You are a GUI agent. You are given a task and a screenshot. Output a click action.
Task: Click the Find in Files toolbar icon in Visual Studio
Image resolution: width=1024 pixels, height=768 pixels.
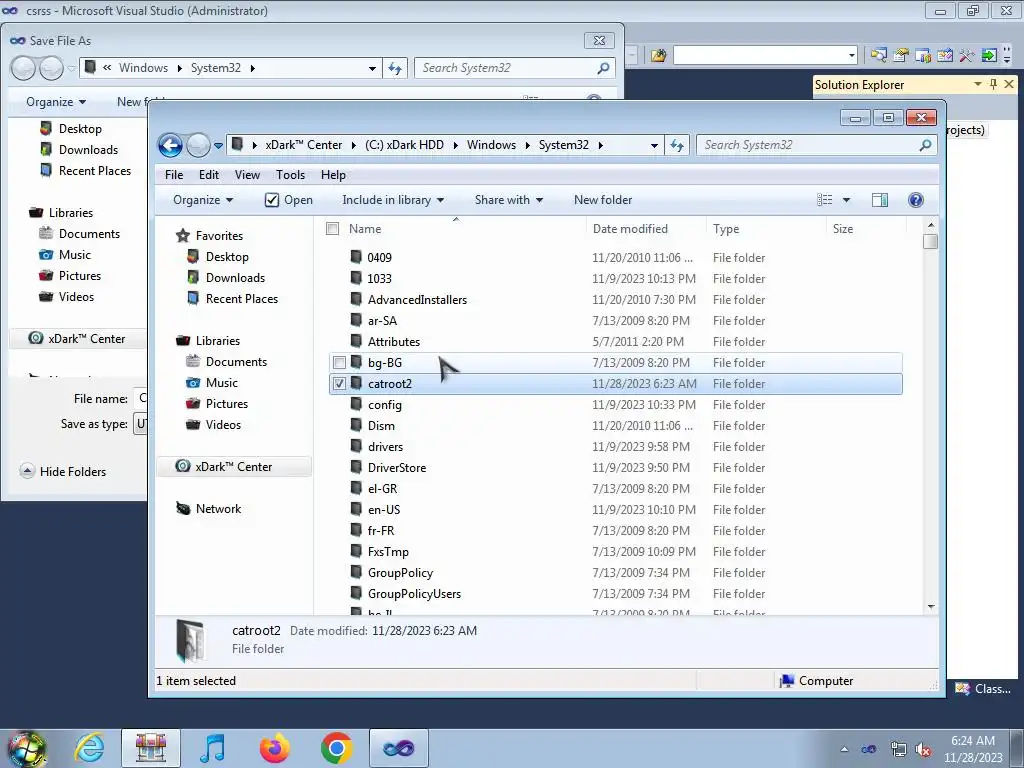click(x=658, y=56)
